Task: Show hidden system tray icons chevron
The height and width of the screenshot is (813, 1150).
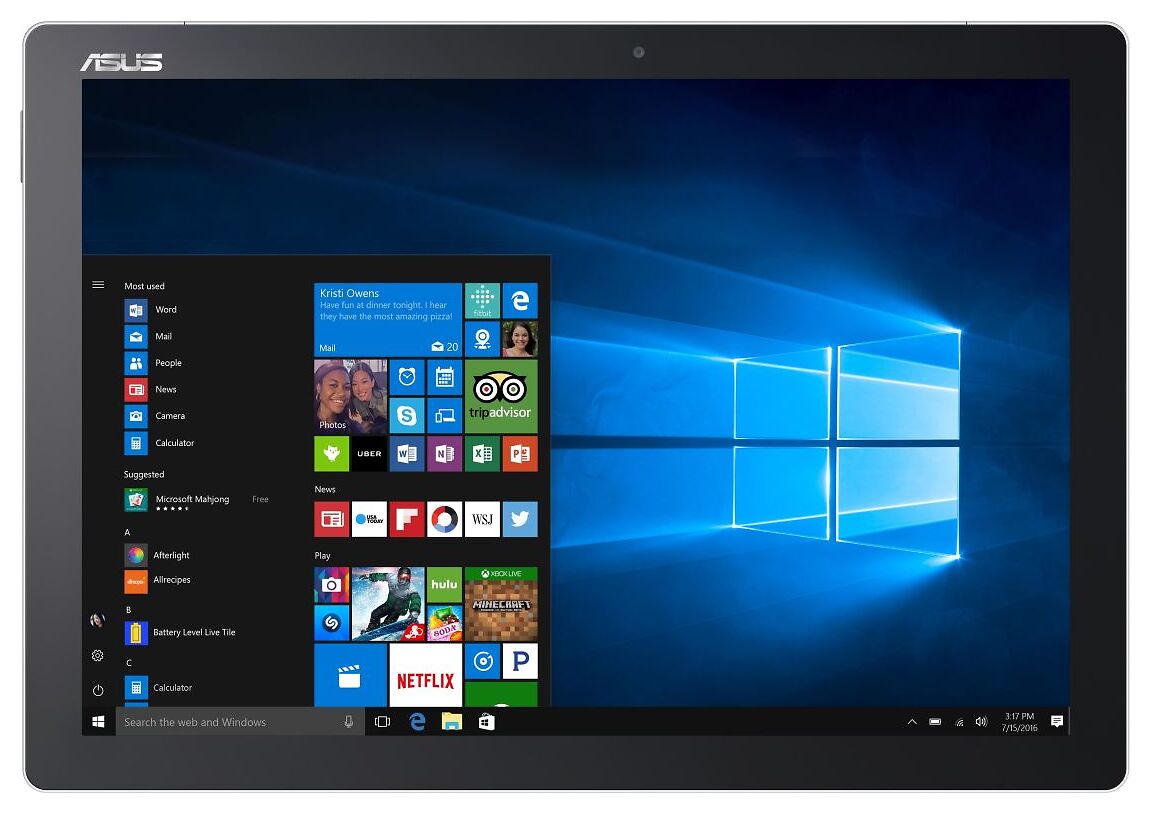Action: [912, 722]
